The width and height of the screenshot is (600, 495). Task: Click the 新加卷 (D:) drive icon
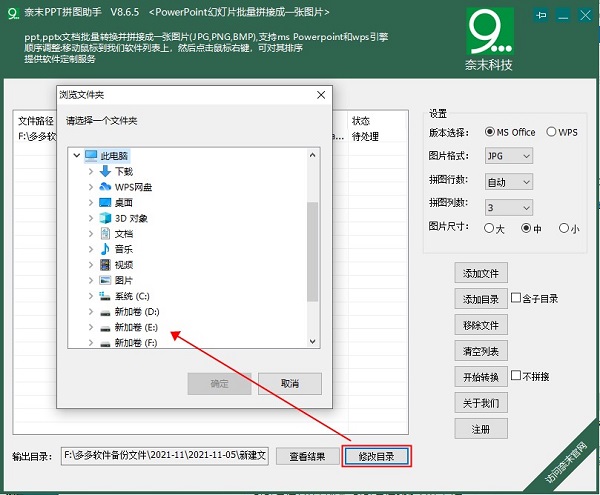coord(105,313)
